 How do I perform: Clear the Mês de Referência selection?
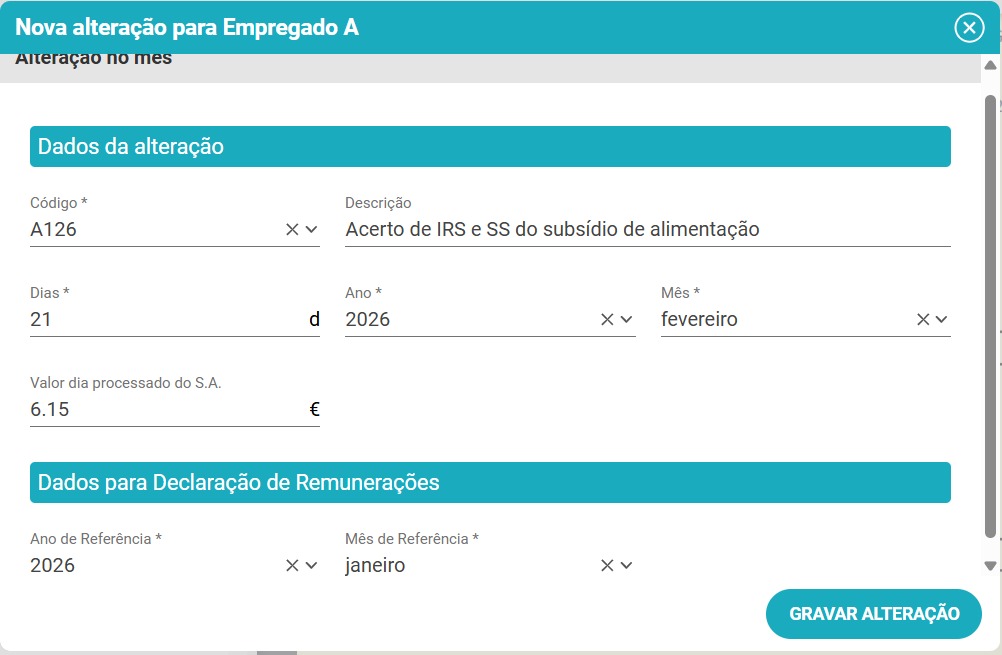click(x=607, y=566)
